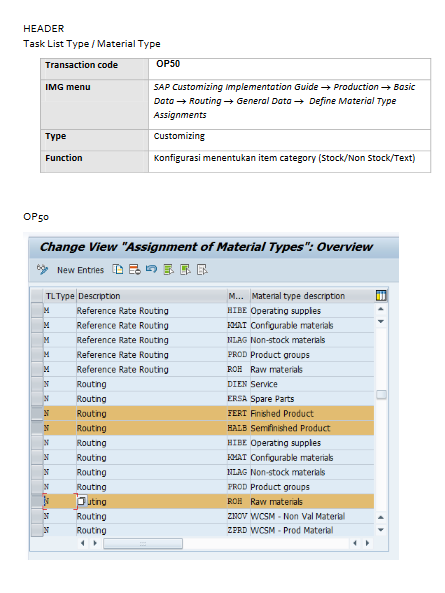
Task: Click lower scroll-up arrow near ZNOV row
Action: tap(381, 517)
